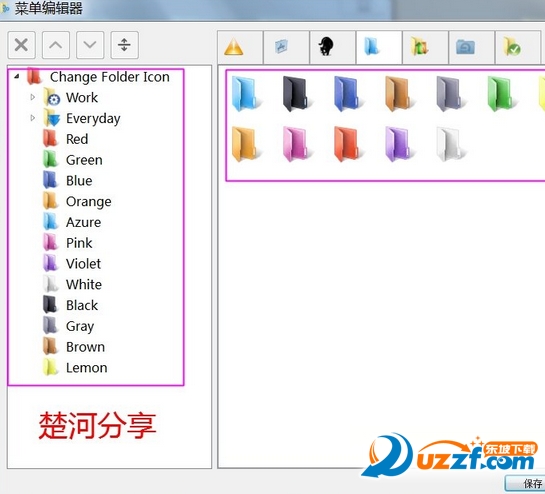Move item down with the down-arrow button
The width and height of the screenshot is (545, 494).
pos(90,45)
